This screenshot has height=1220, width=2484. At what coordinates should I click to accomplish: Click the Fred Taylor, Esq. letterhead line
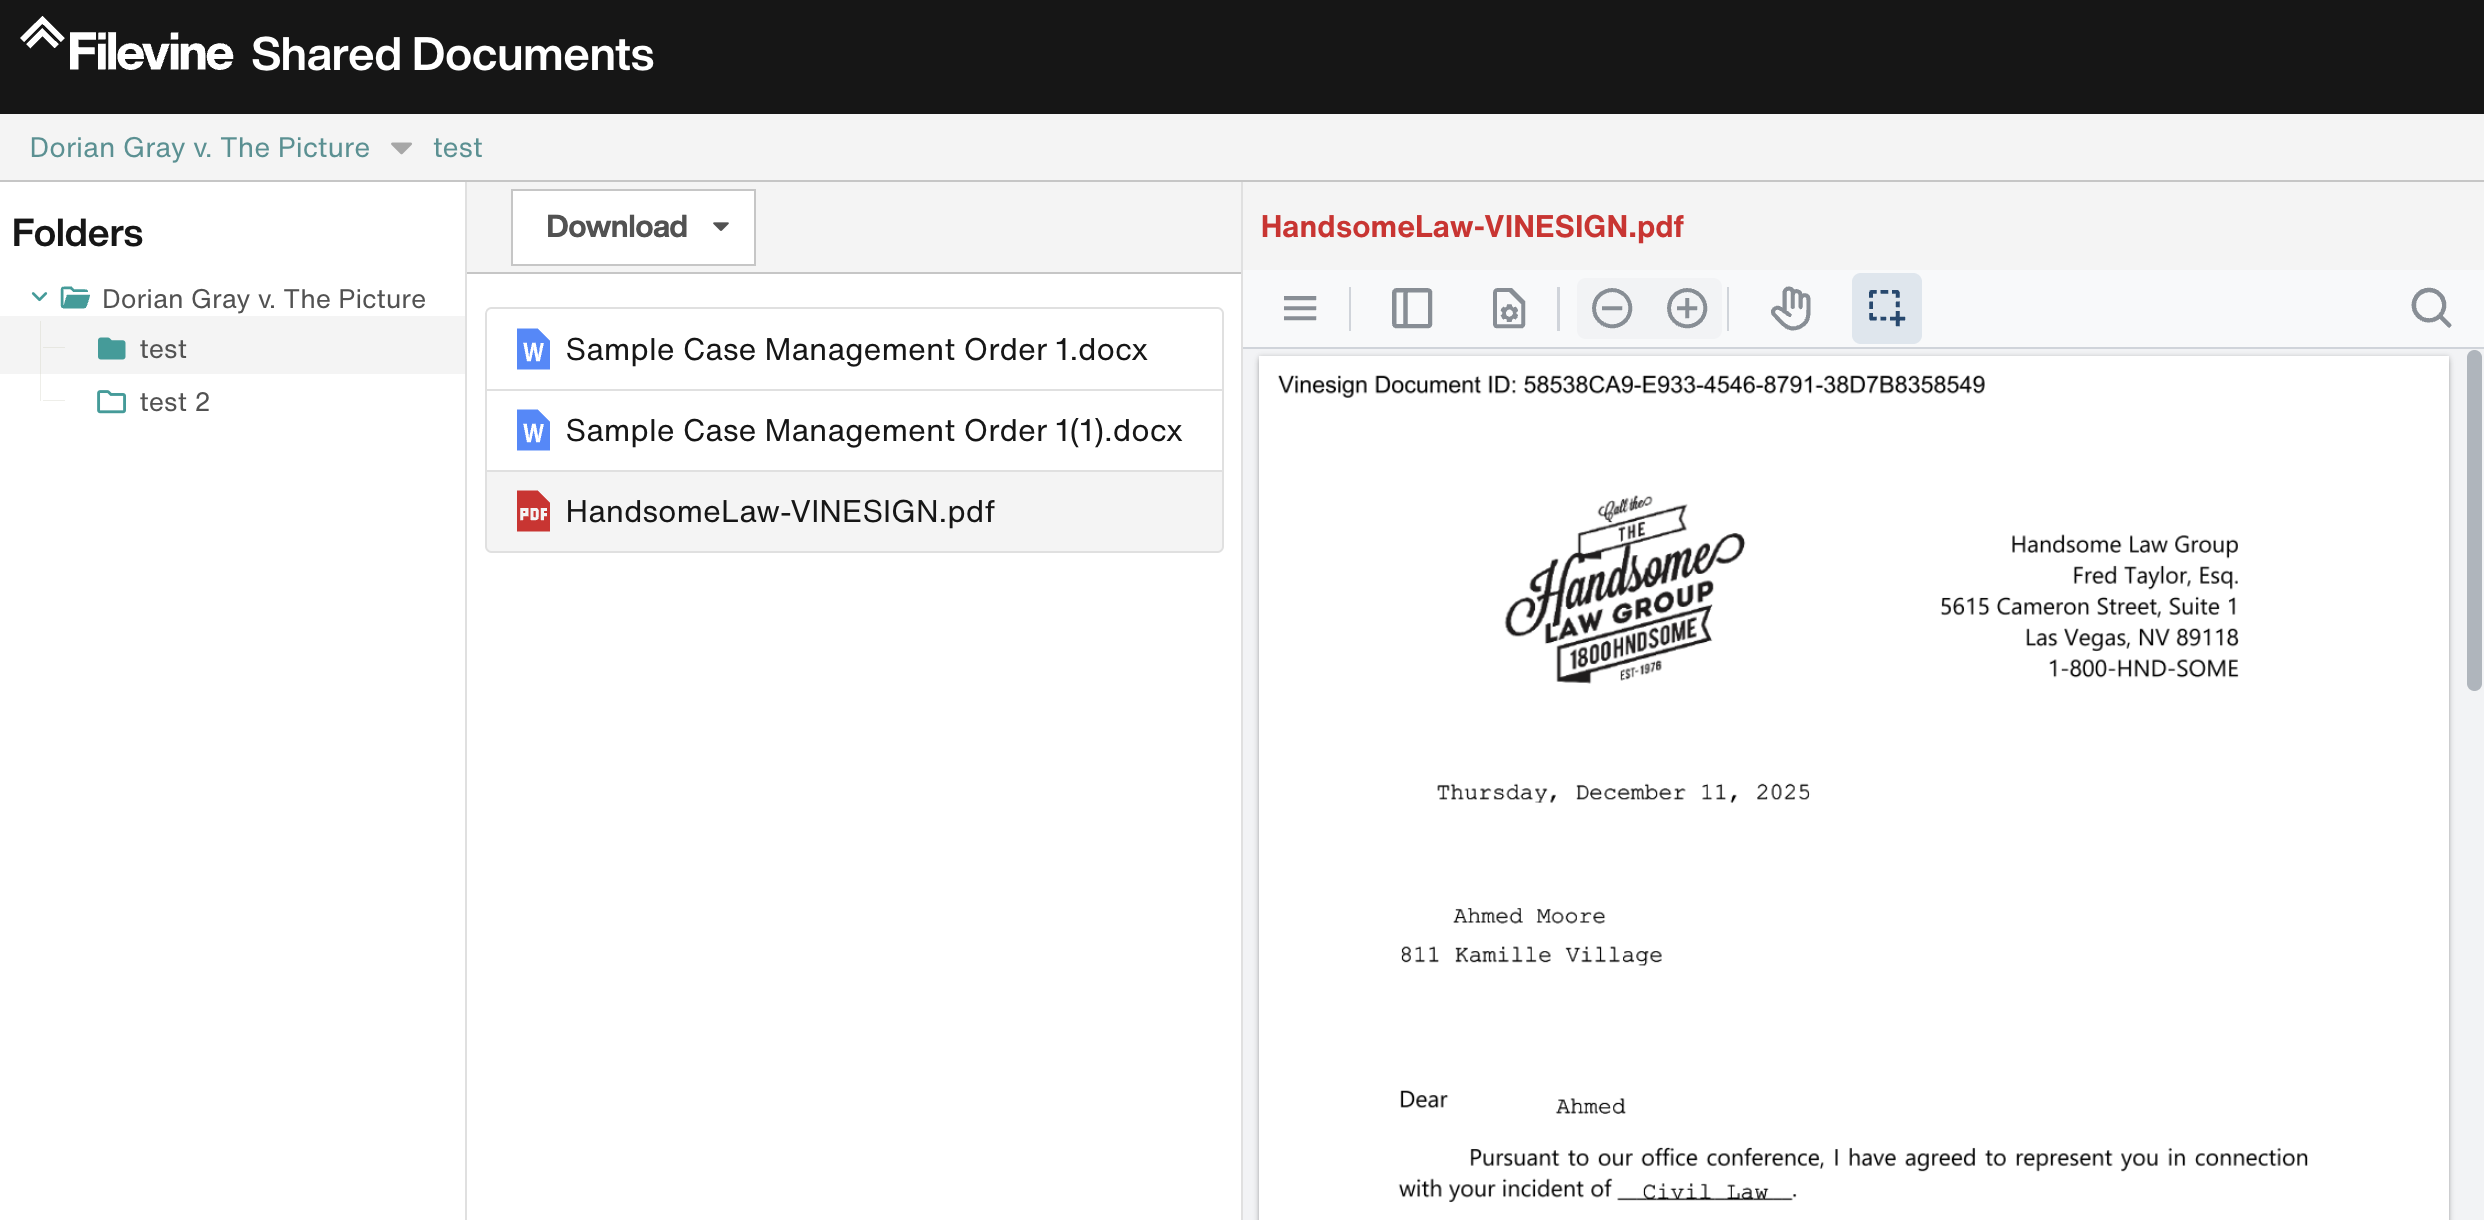(2155, 575)
